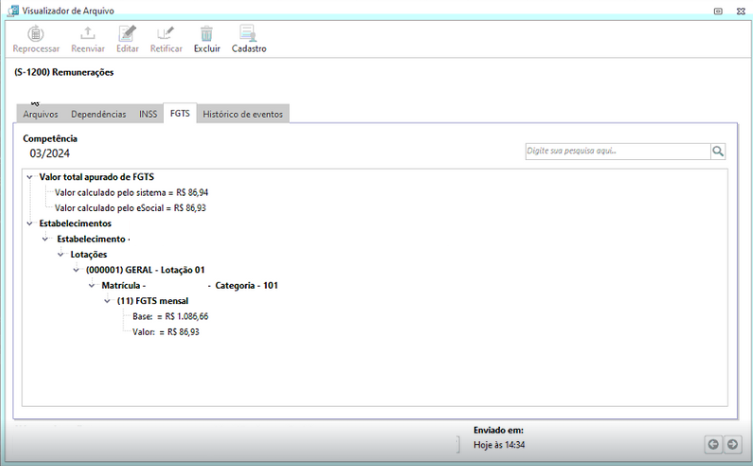Screen dimensions: 753x466
Task: Collapse the Matrícula Categoria 101 node
Action: click(x=92, y=286)
